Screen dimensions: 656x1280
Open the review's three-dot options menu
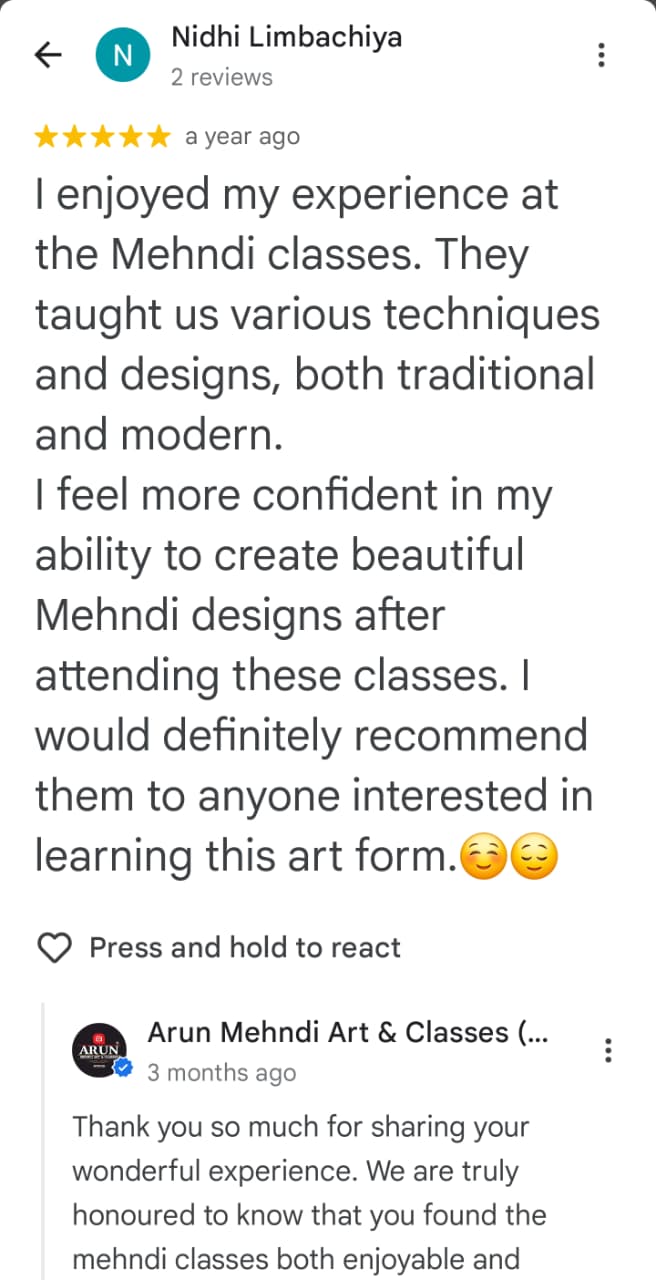(x=601, y=55)
